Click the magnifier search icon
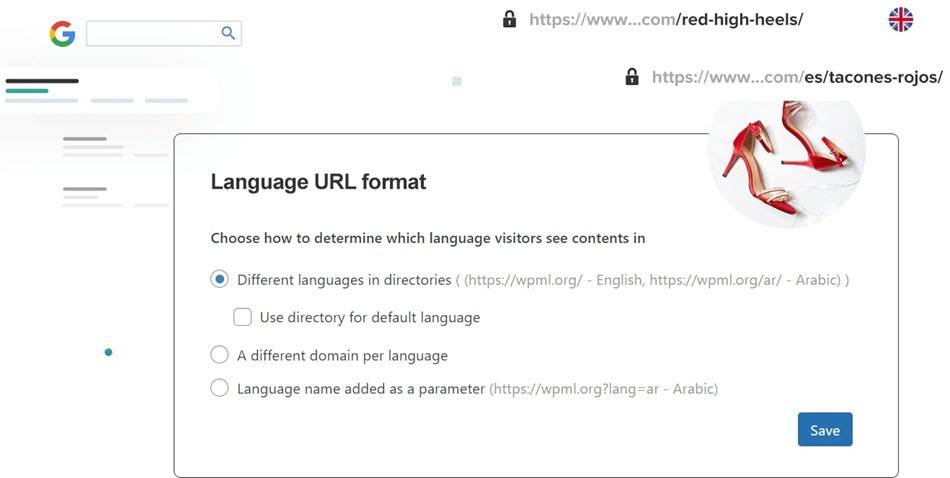 [x=228, y=33]
